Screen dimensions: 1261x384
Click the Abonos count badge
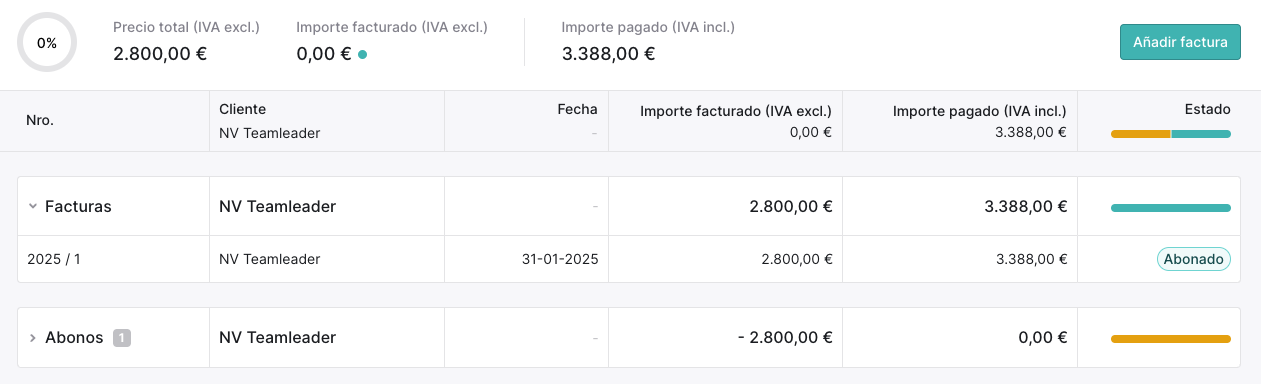click(x=122, y=338)
